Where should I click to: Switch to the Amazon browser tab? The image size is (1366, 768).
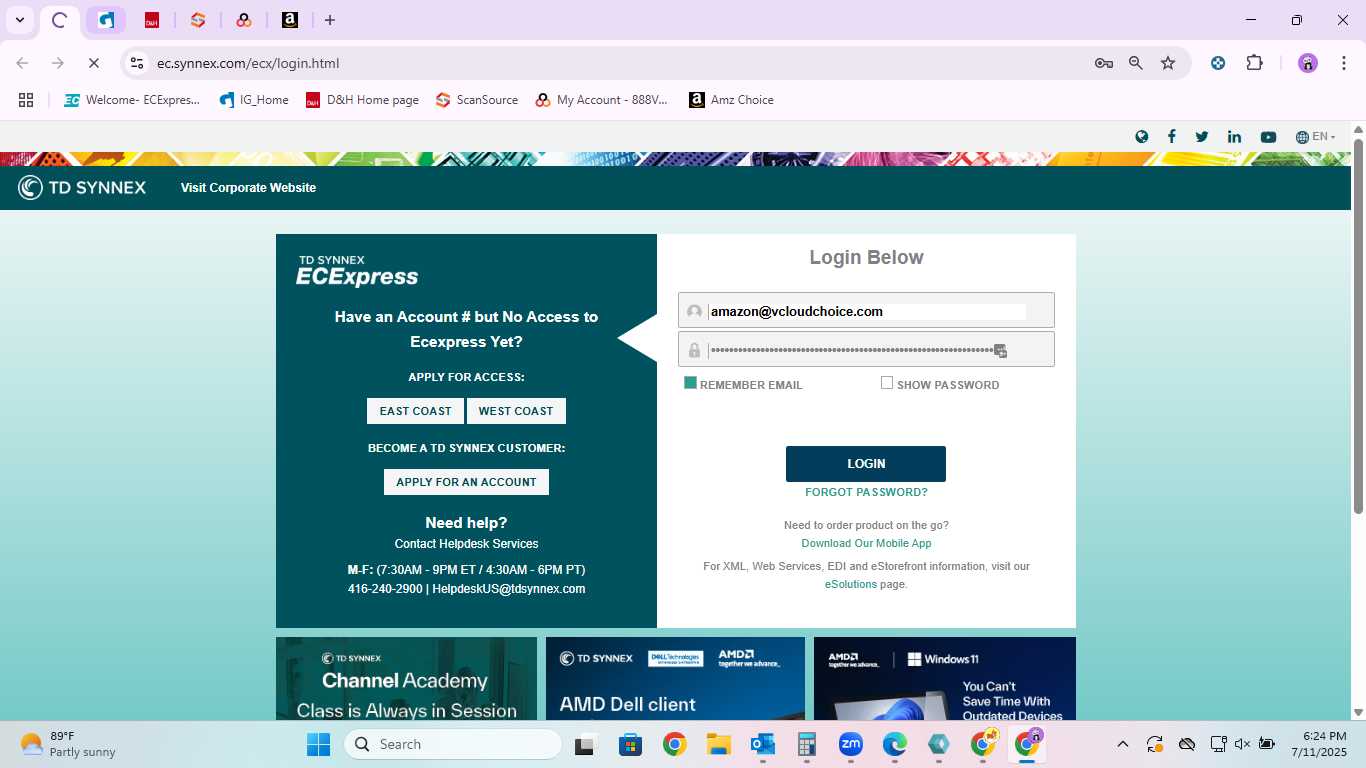click(x=290, y=20)
